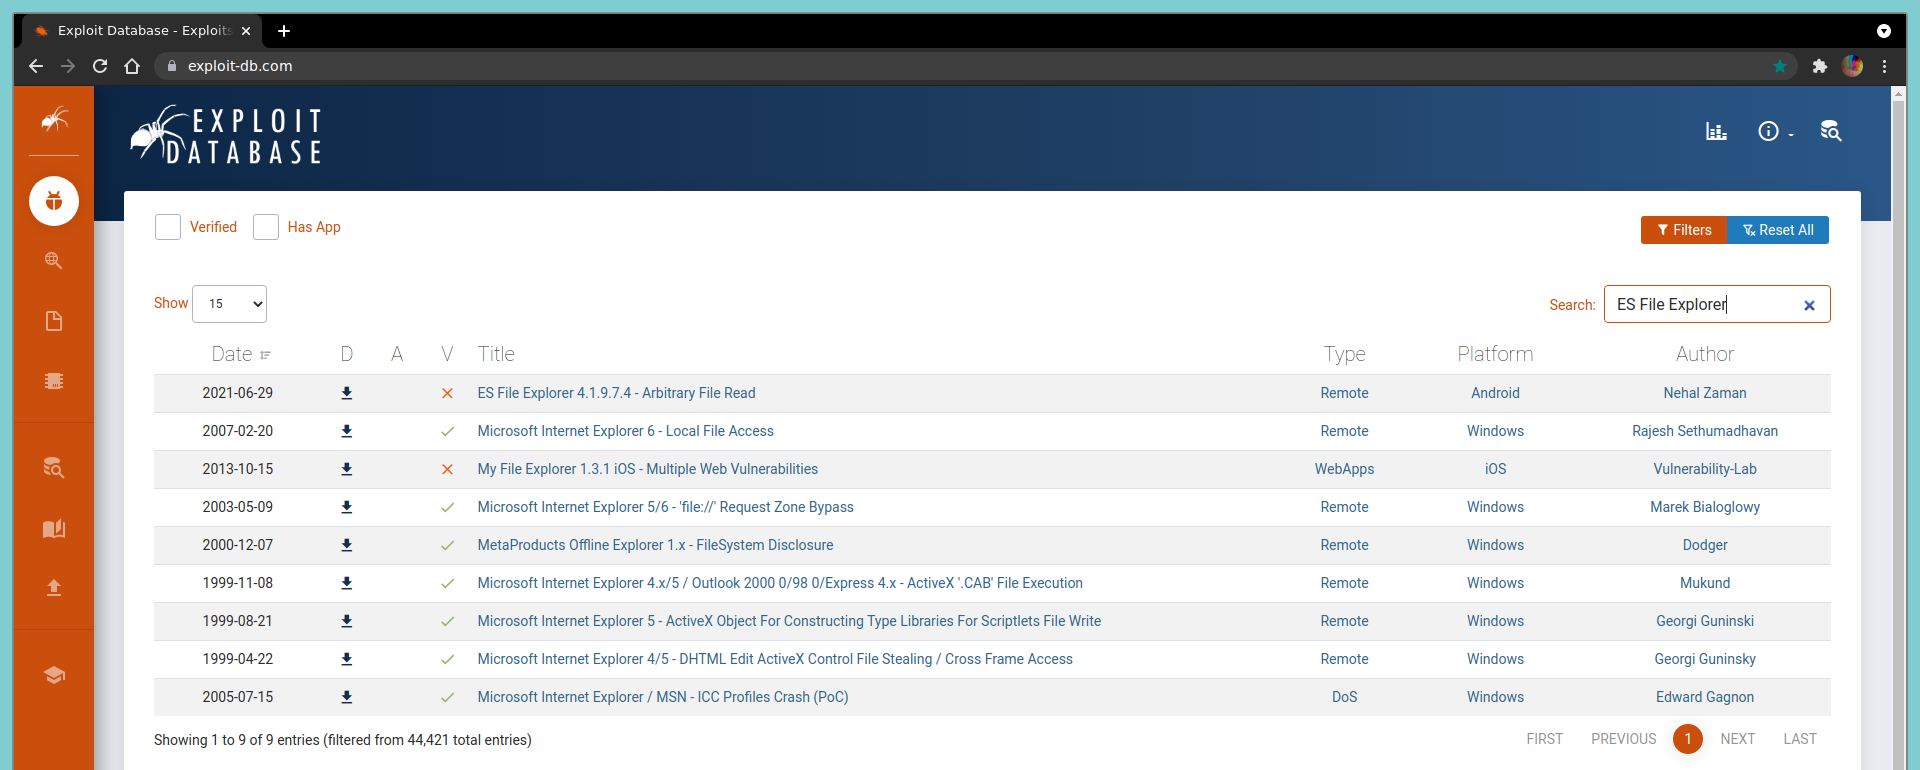Open the SearchSploit Manual book icon
The height and width of the screenshot is (770, 1920).
click(54, 528)
